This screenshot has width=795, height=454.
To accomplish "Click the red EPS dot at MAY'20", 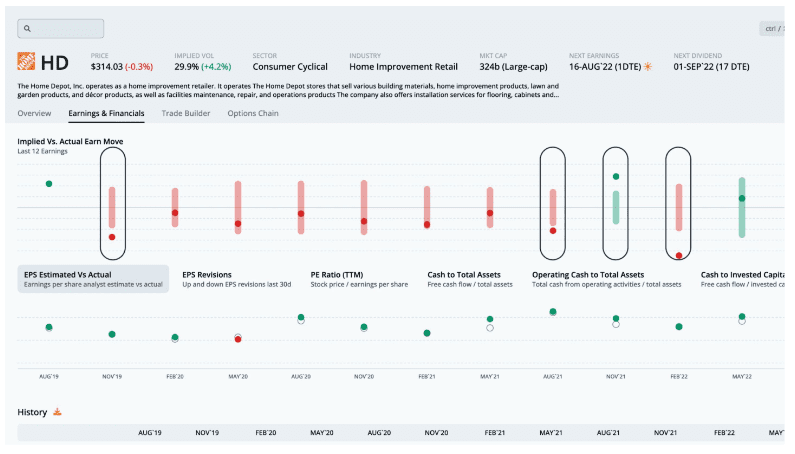I will click(238, 339).
